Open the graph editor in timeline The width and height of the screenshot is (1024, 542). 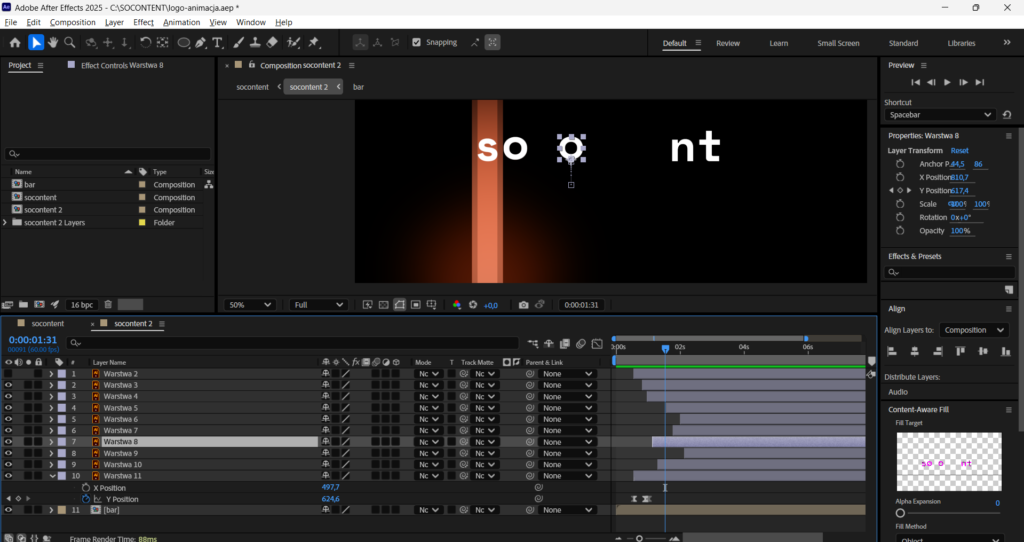(597, 343)
